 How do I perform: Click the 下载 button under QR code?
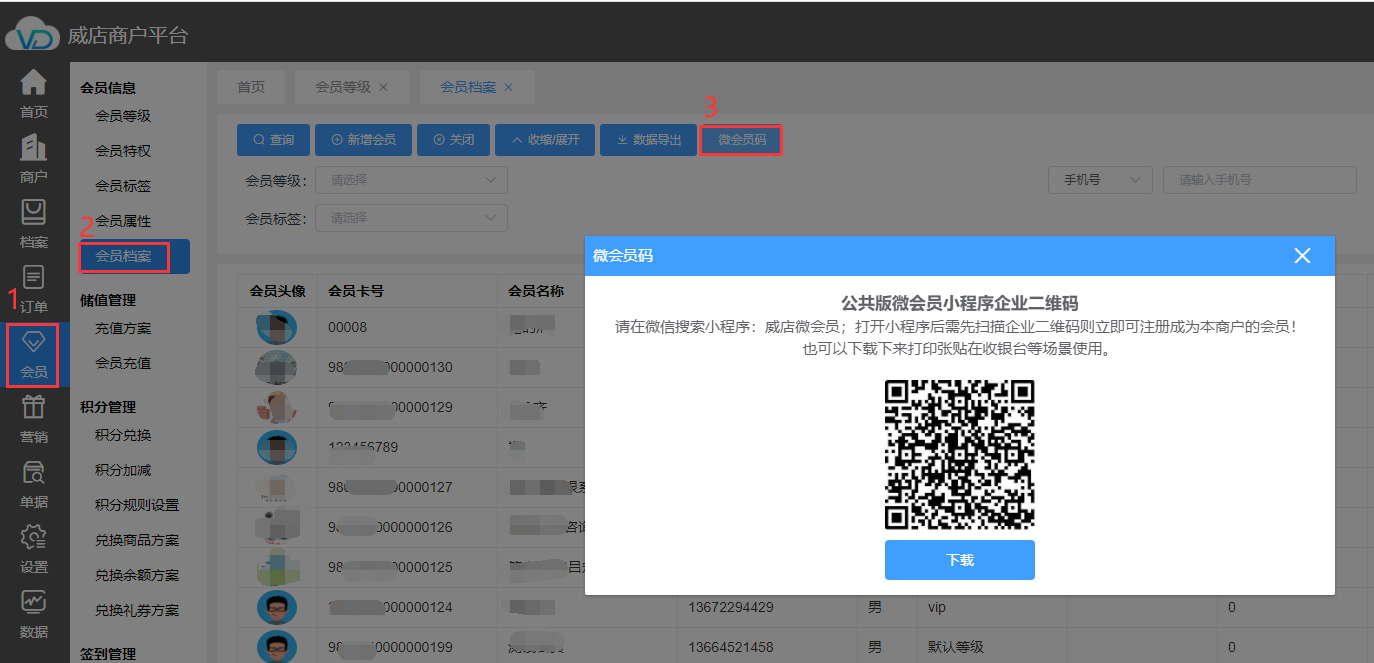959,560
